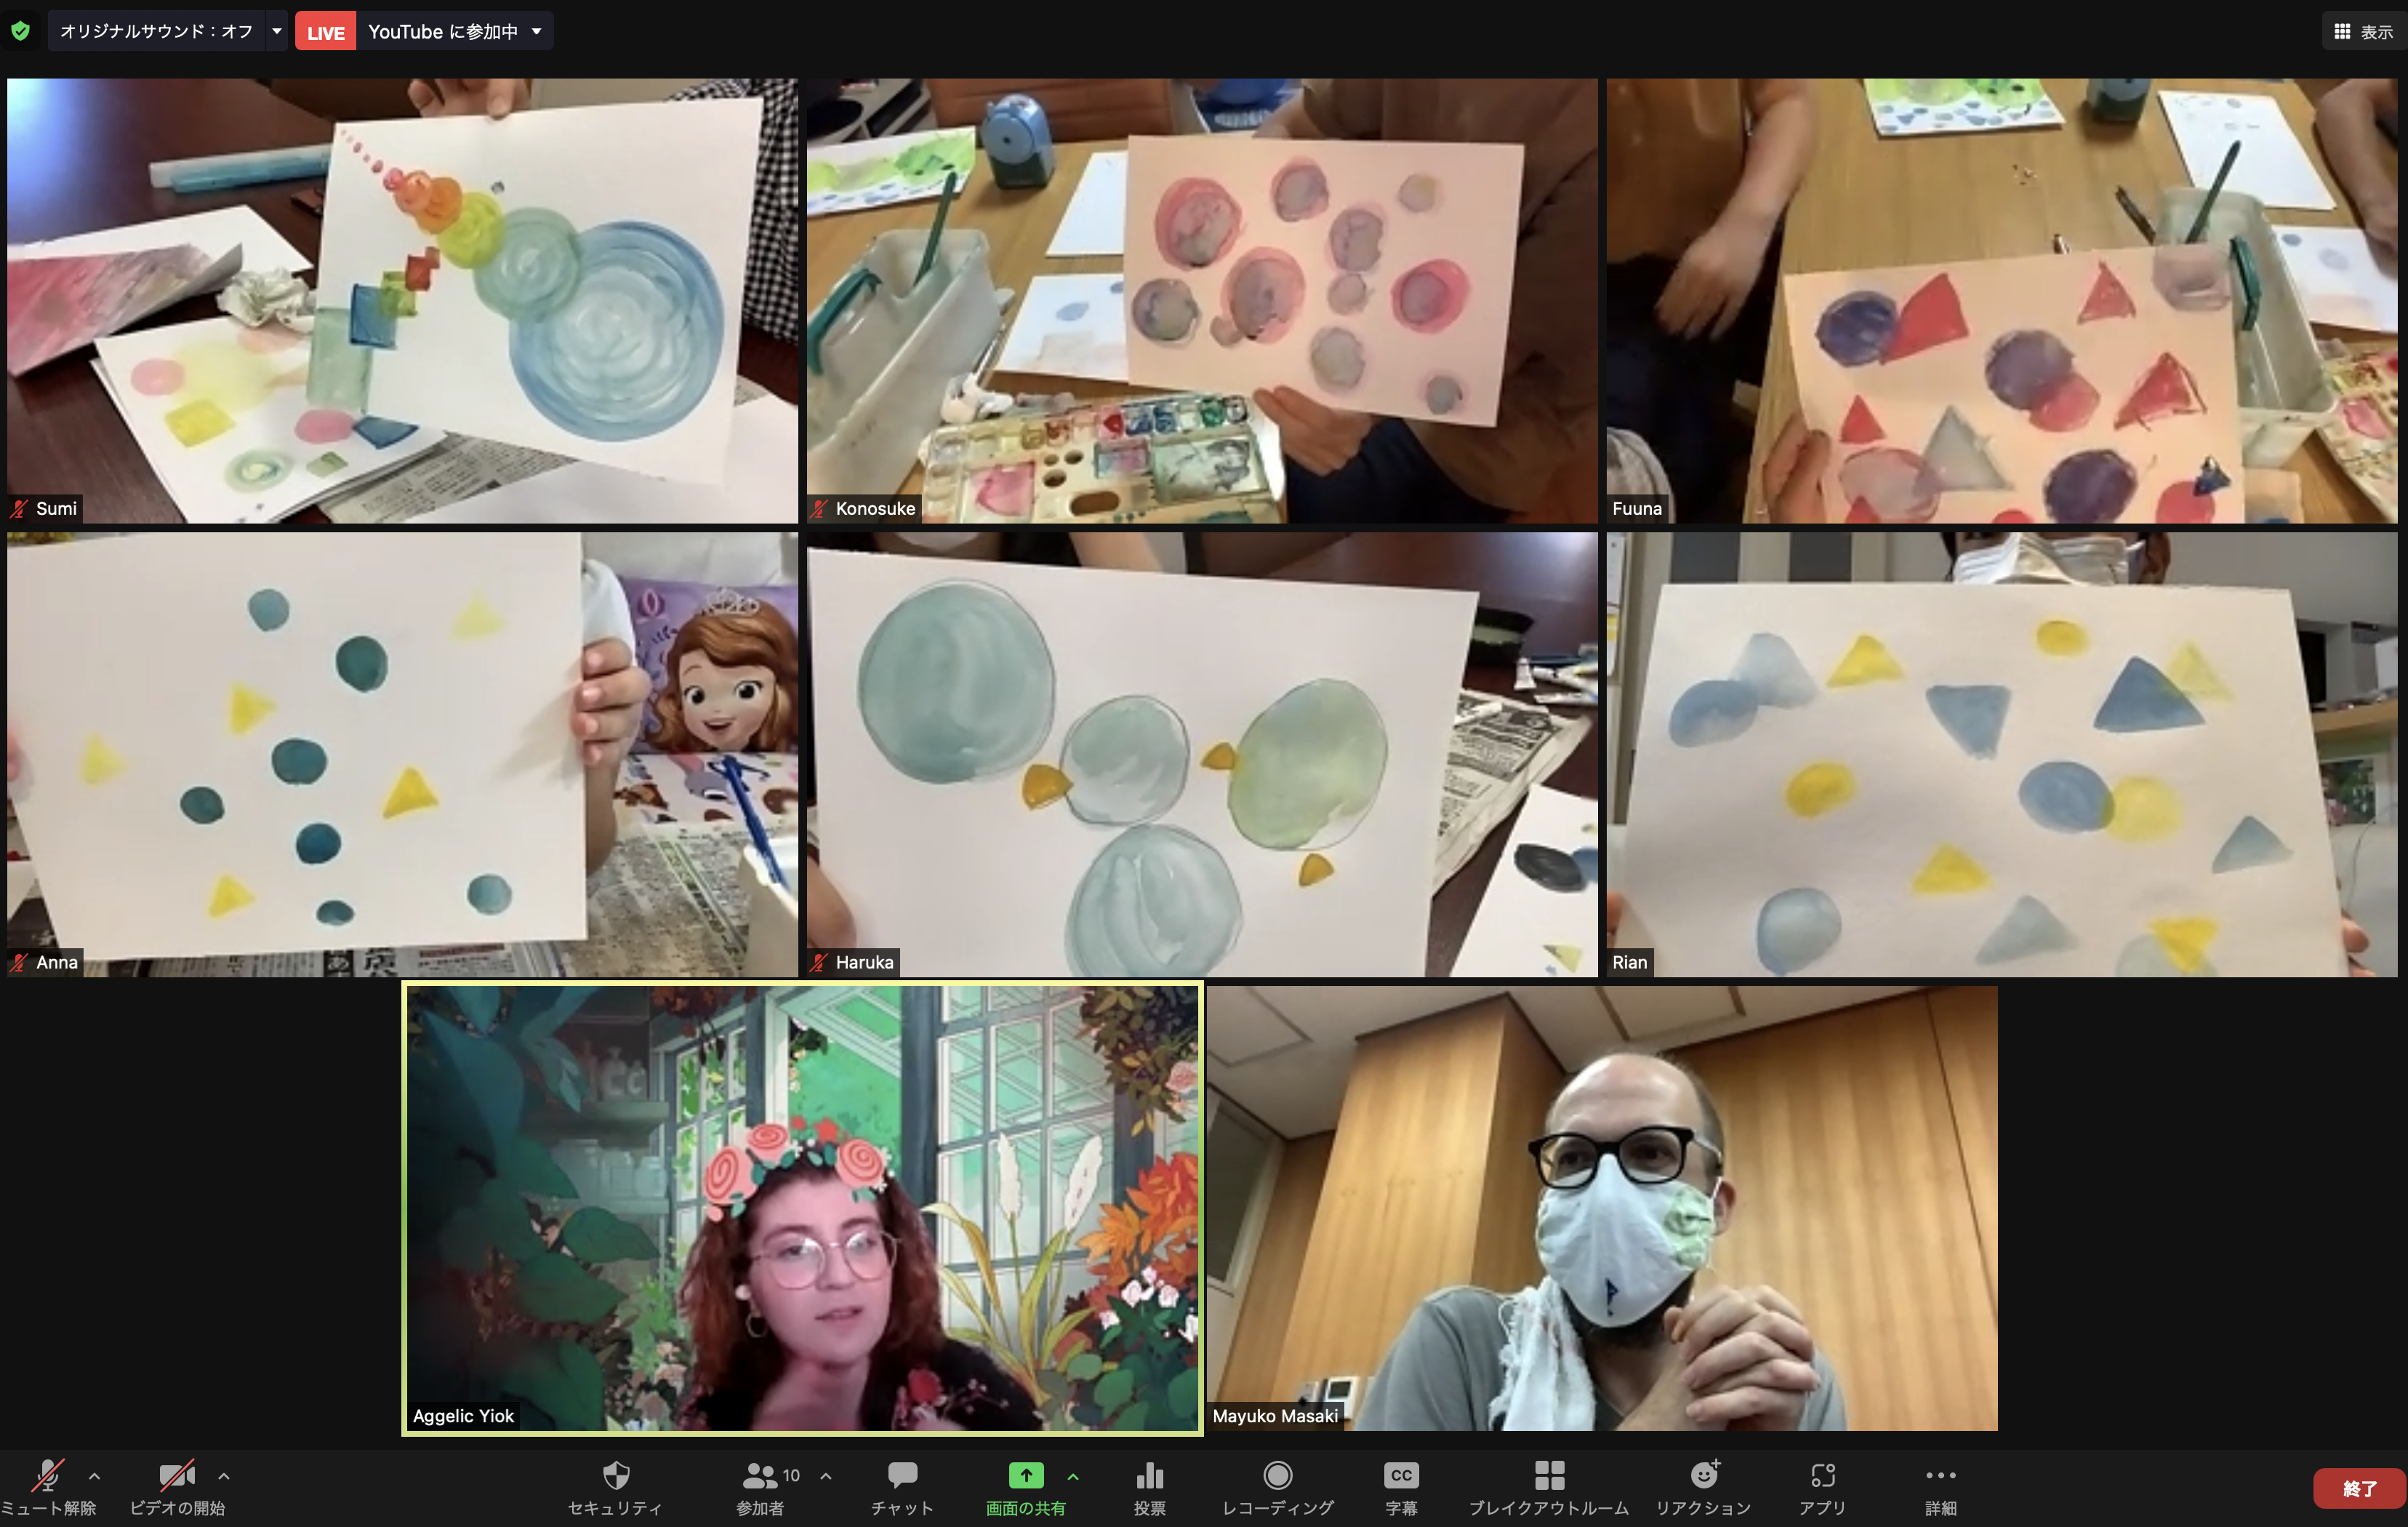Open the More options ellipsis
This screenshot has width=2408, height=1527.
[1941, 1475]
